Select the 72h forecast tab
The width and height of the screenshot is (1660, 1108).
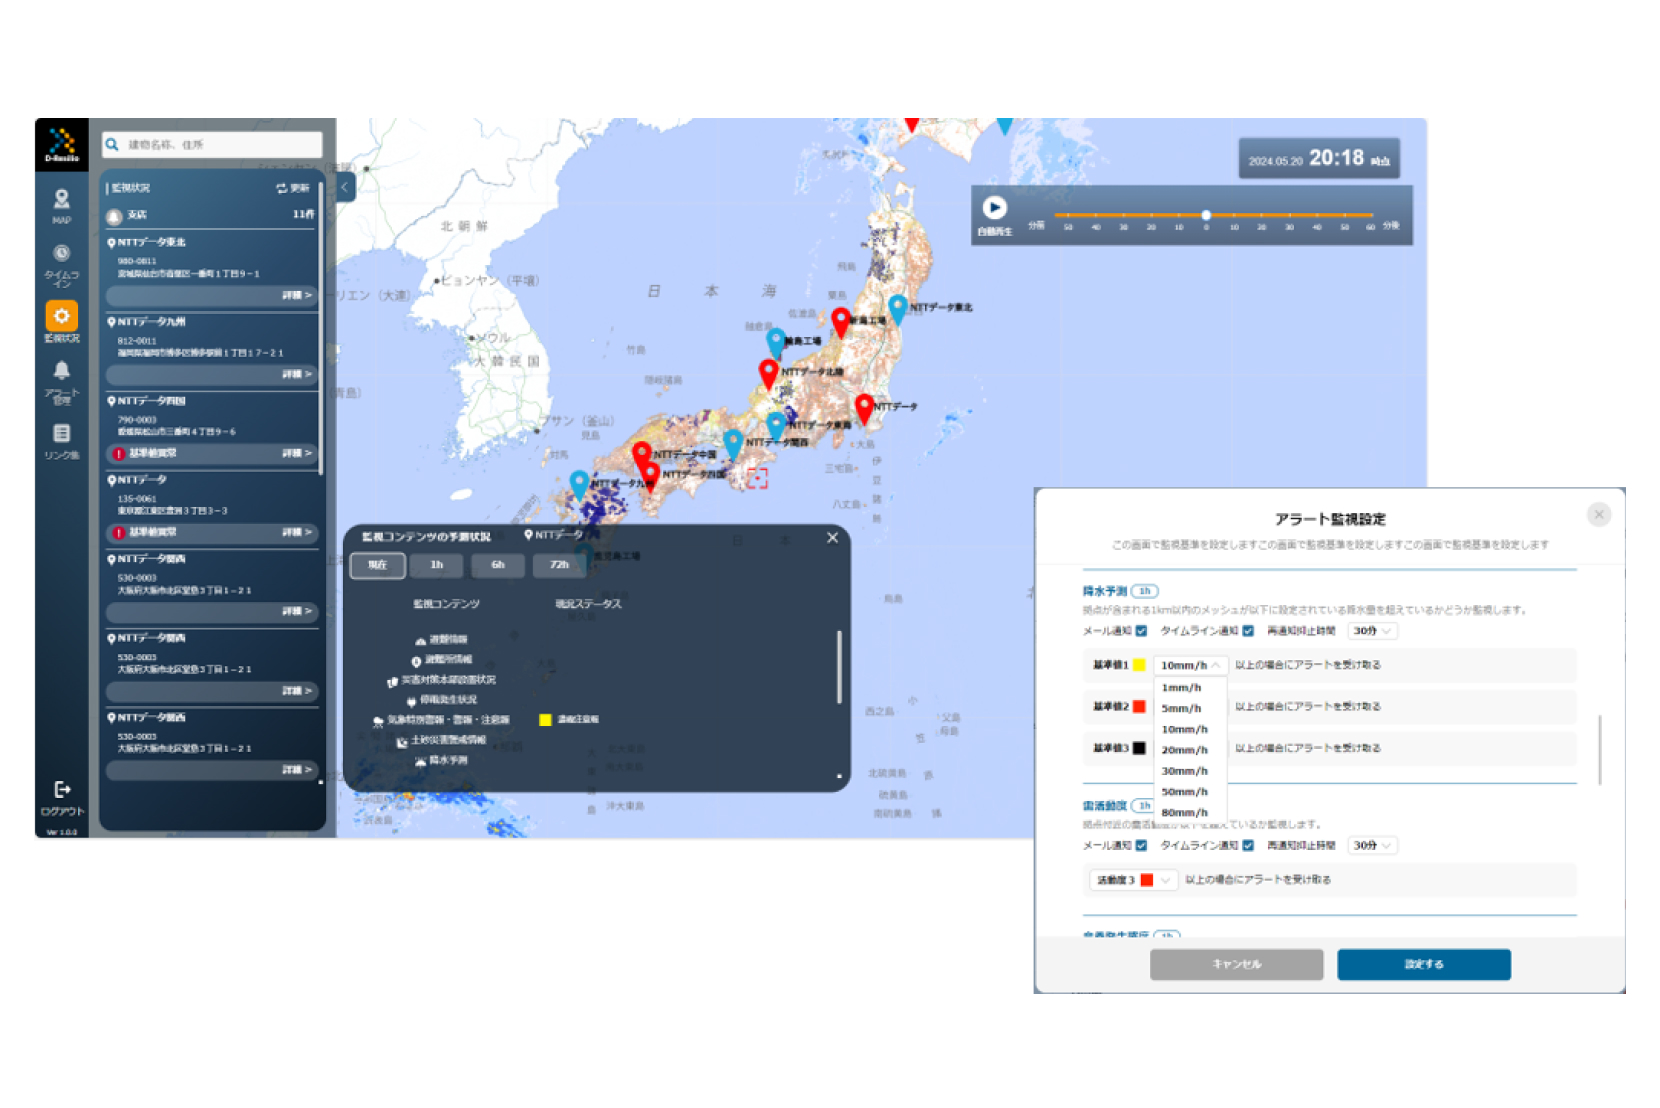click(559, 565)
